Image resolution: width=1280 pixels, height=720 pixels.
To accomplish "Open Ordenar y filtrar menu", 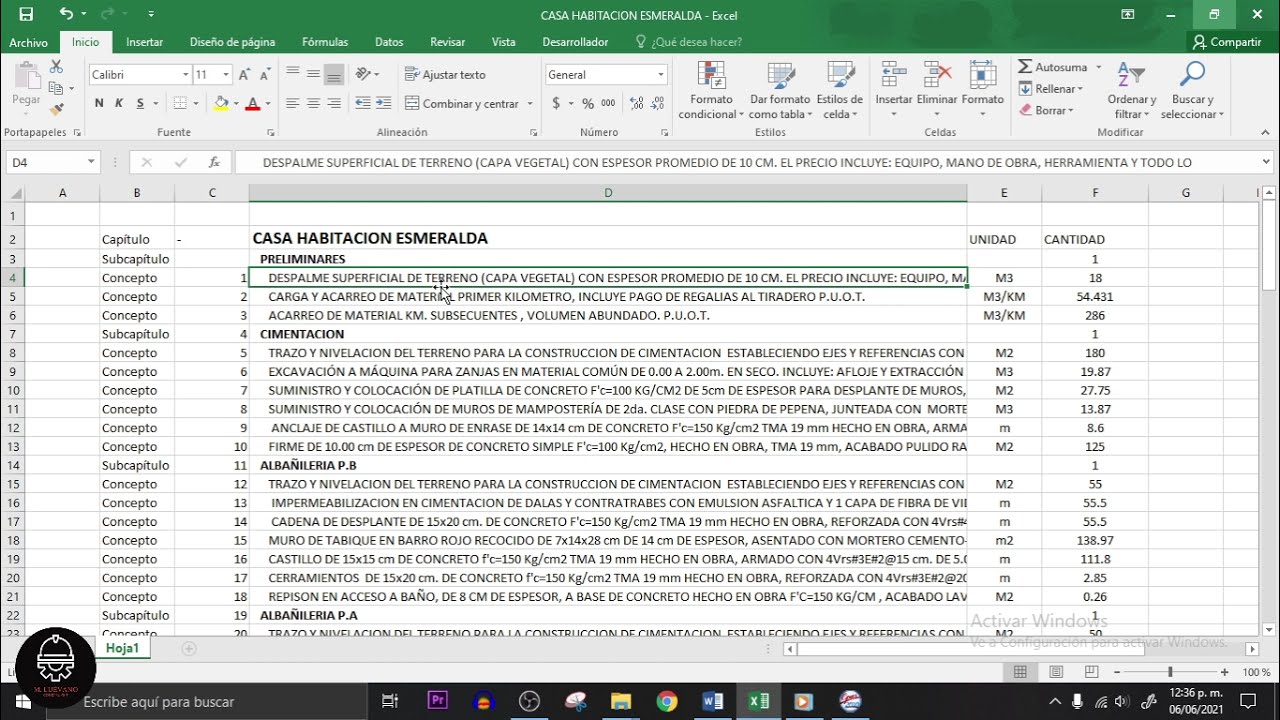I will 1131,90.
